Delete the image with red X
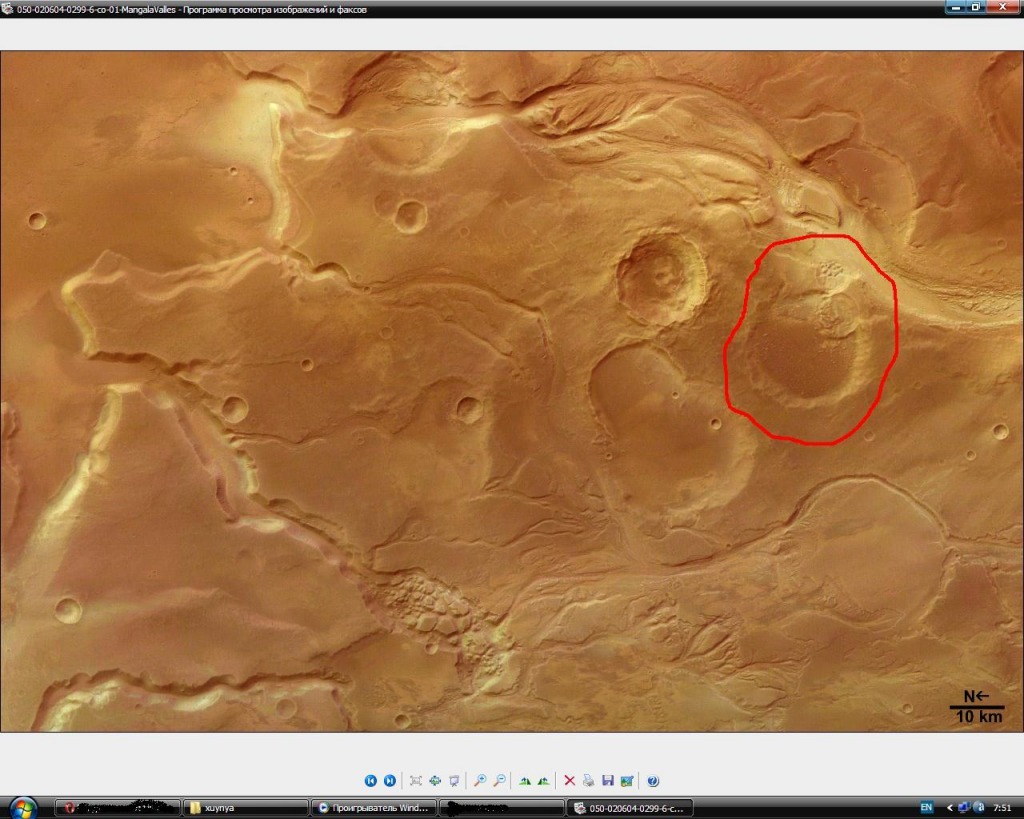Screen dimensions: 1024x819 pos(569,780)
